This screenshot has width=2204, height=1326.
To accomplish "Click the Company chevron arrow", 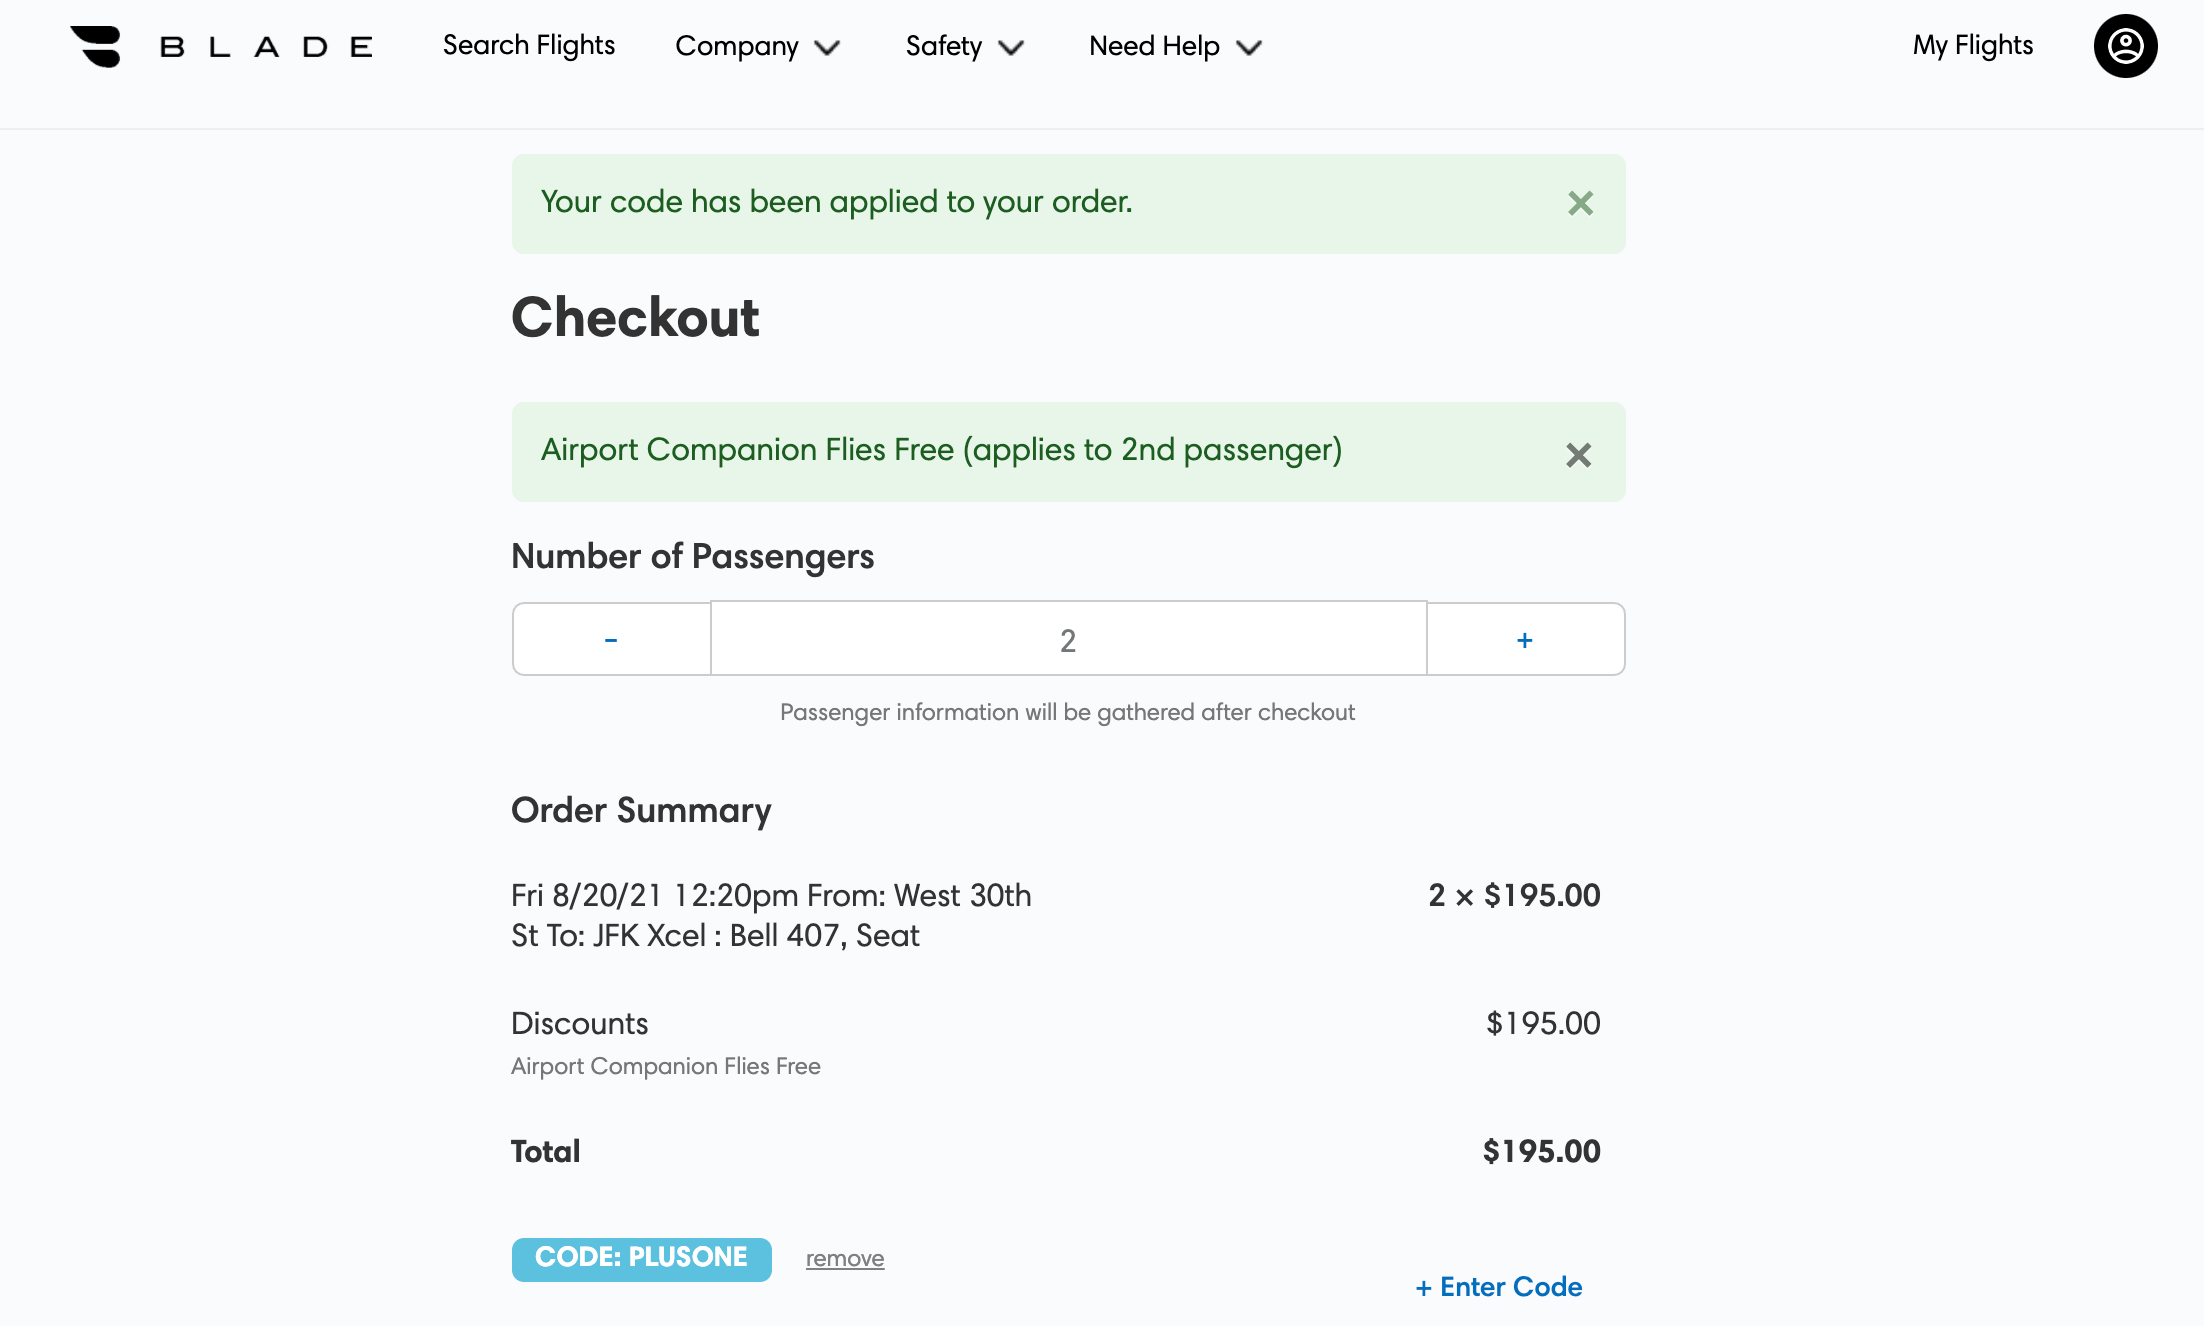I will click(x=827, y=48).
